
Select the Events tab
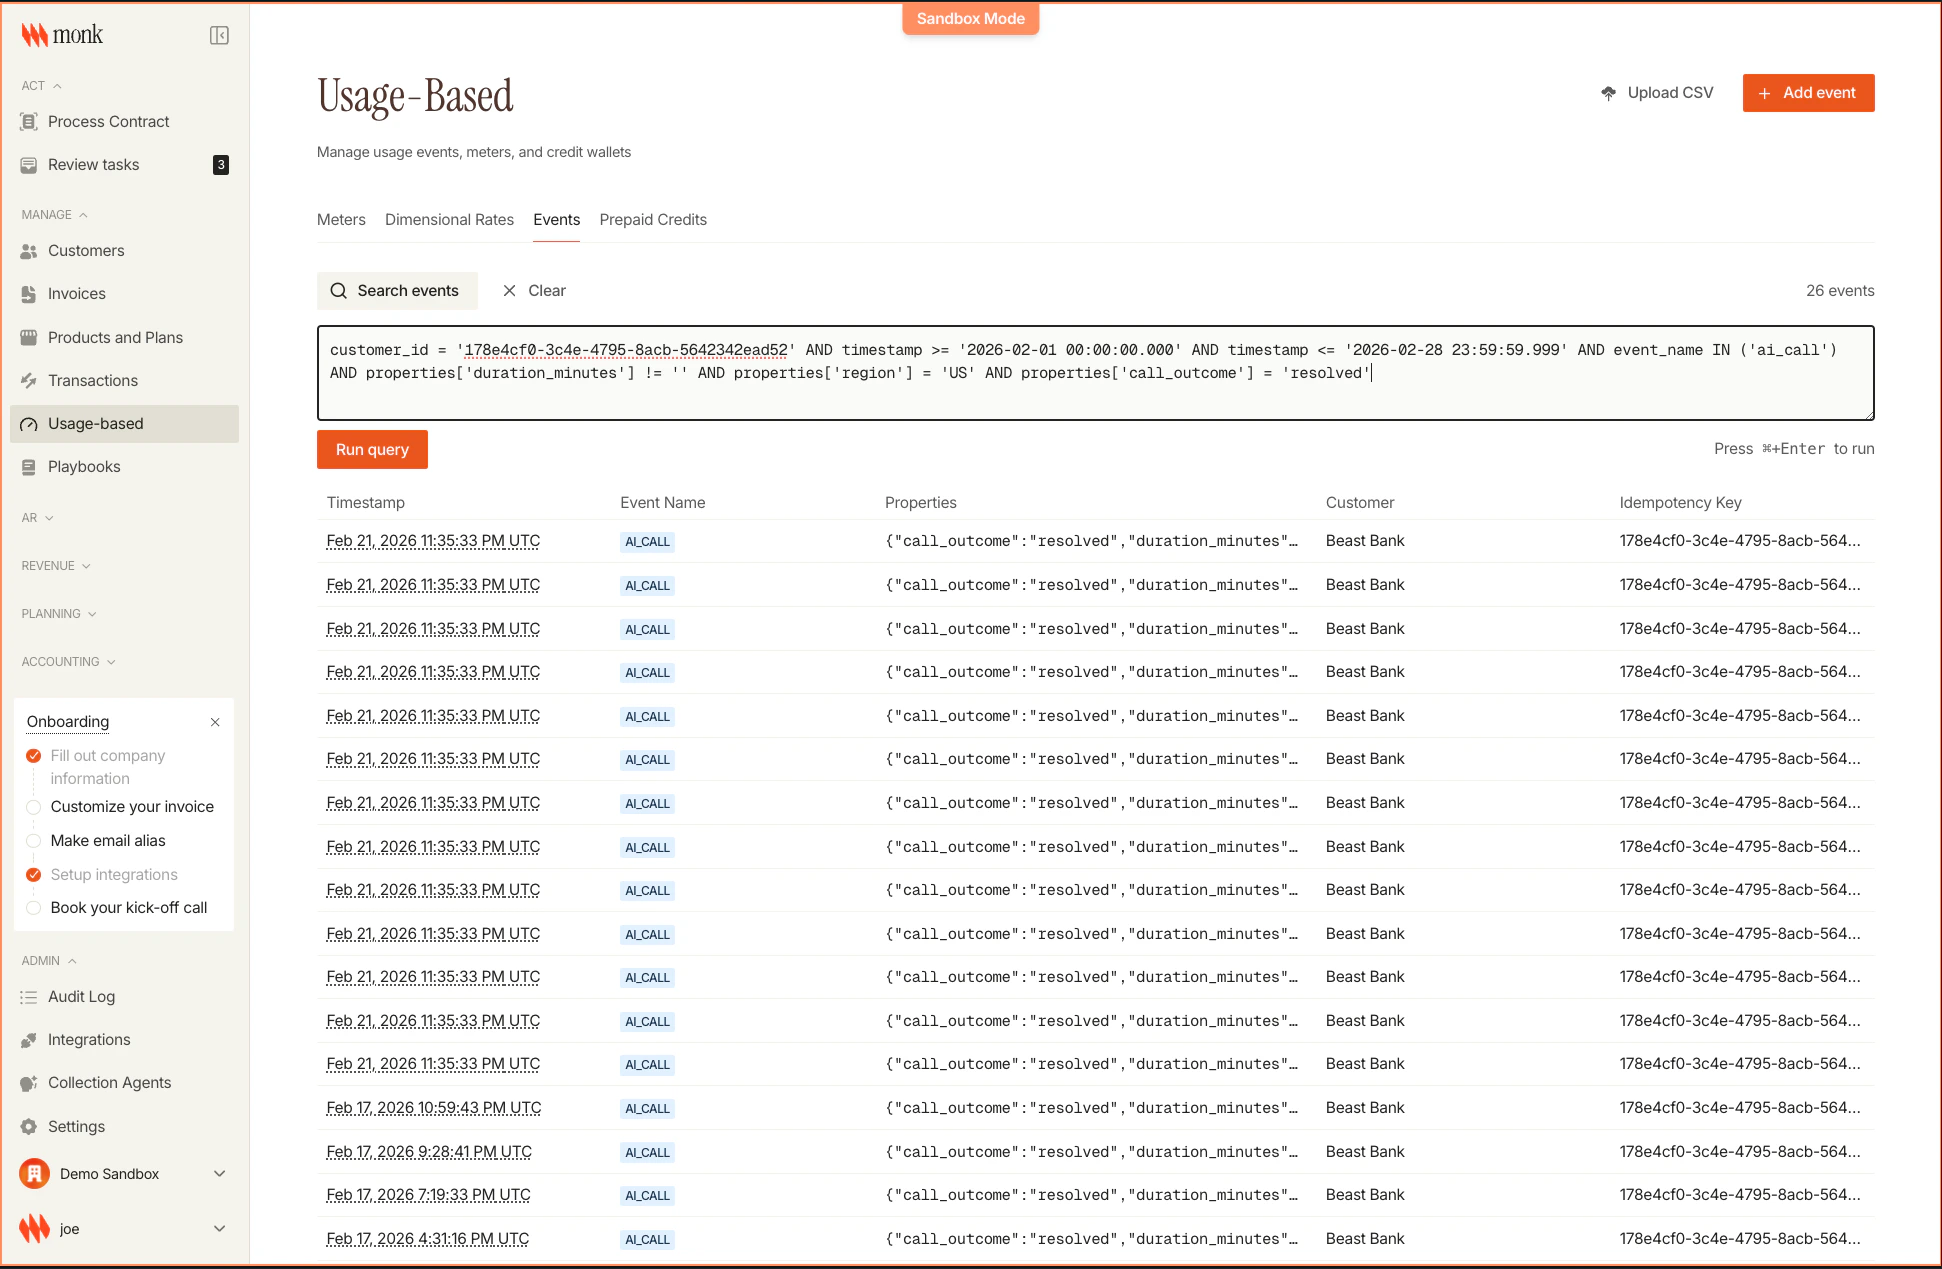(x=556, y=220)
